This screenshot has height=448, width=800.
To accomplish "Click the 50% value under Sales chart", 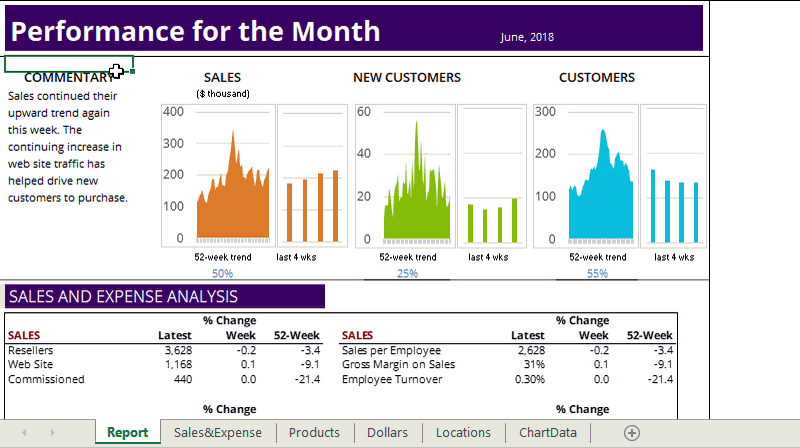I will tap(222, 274).
